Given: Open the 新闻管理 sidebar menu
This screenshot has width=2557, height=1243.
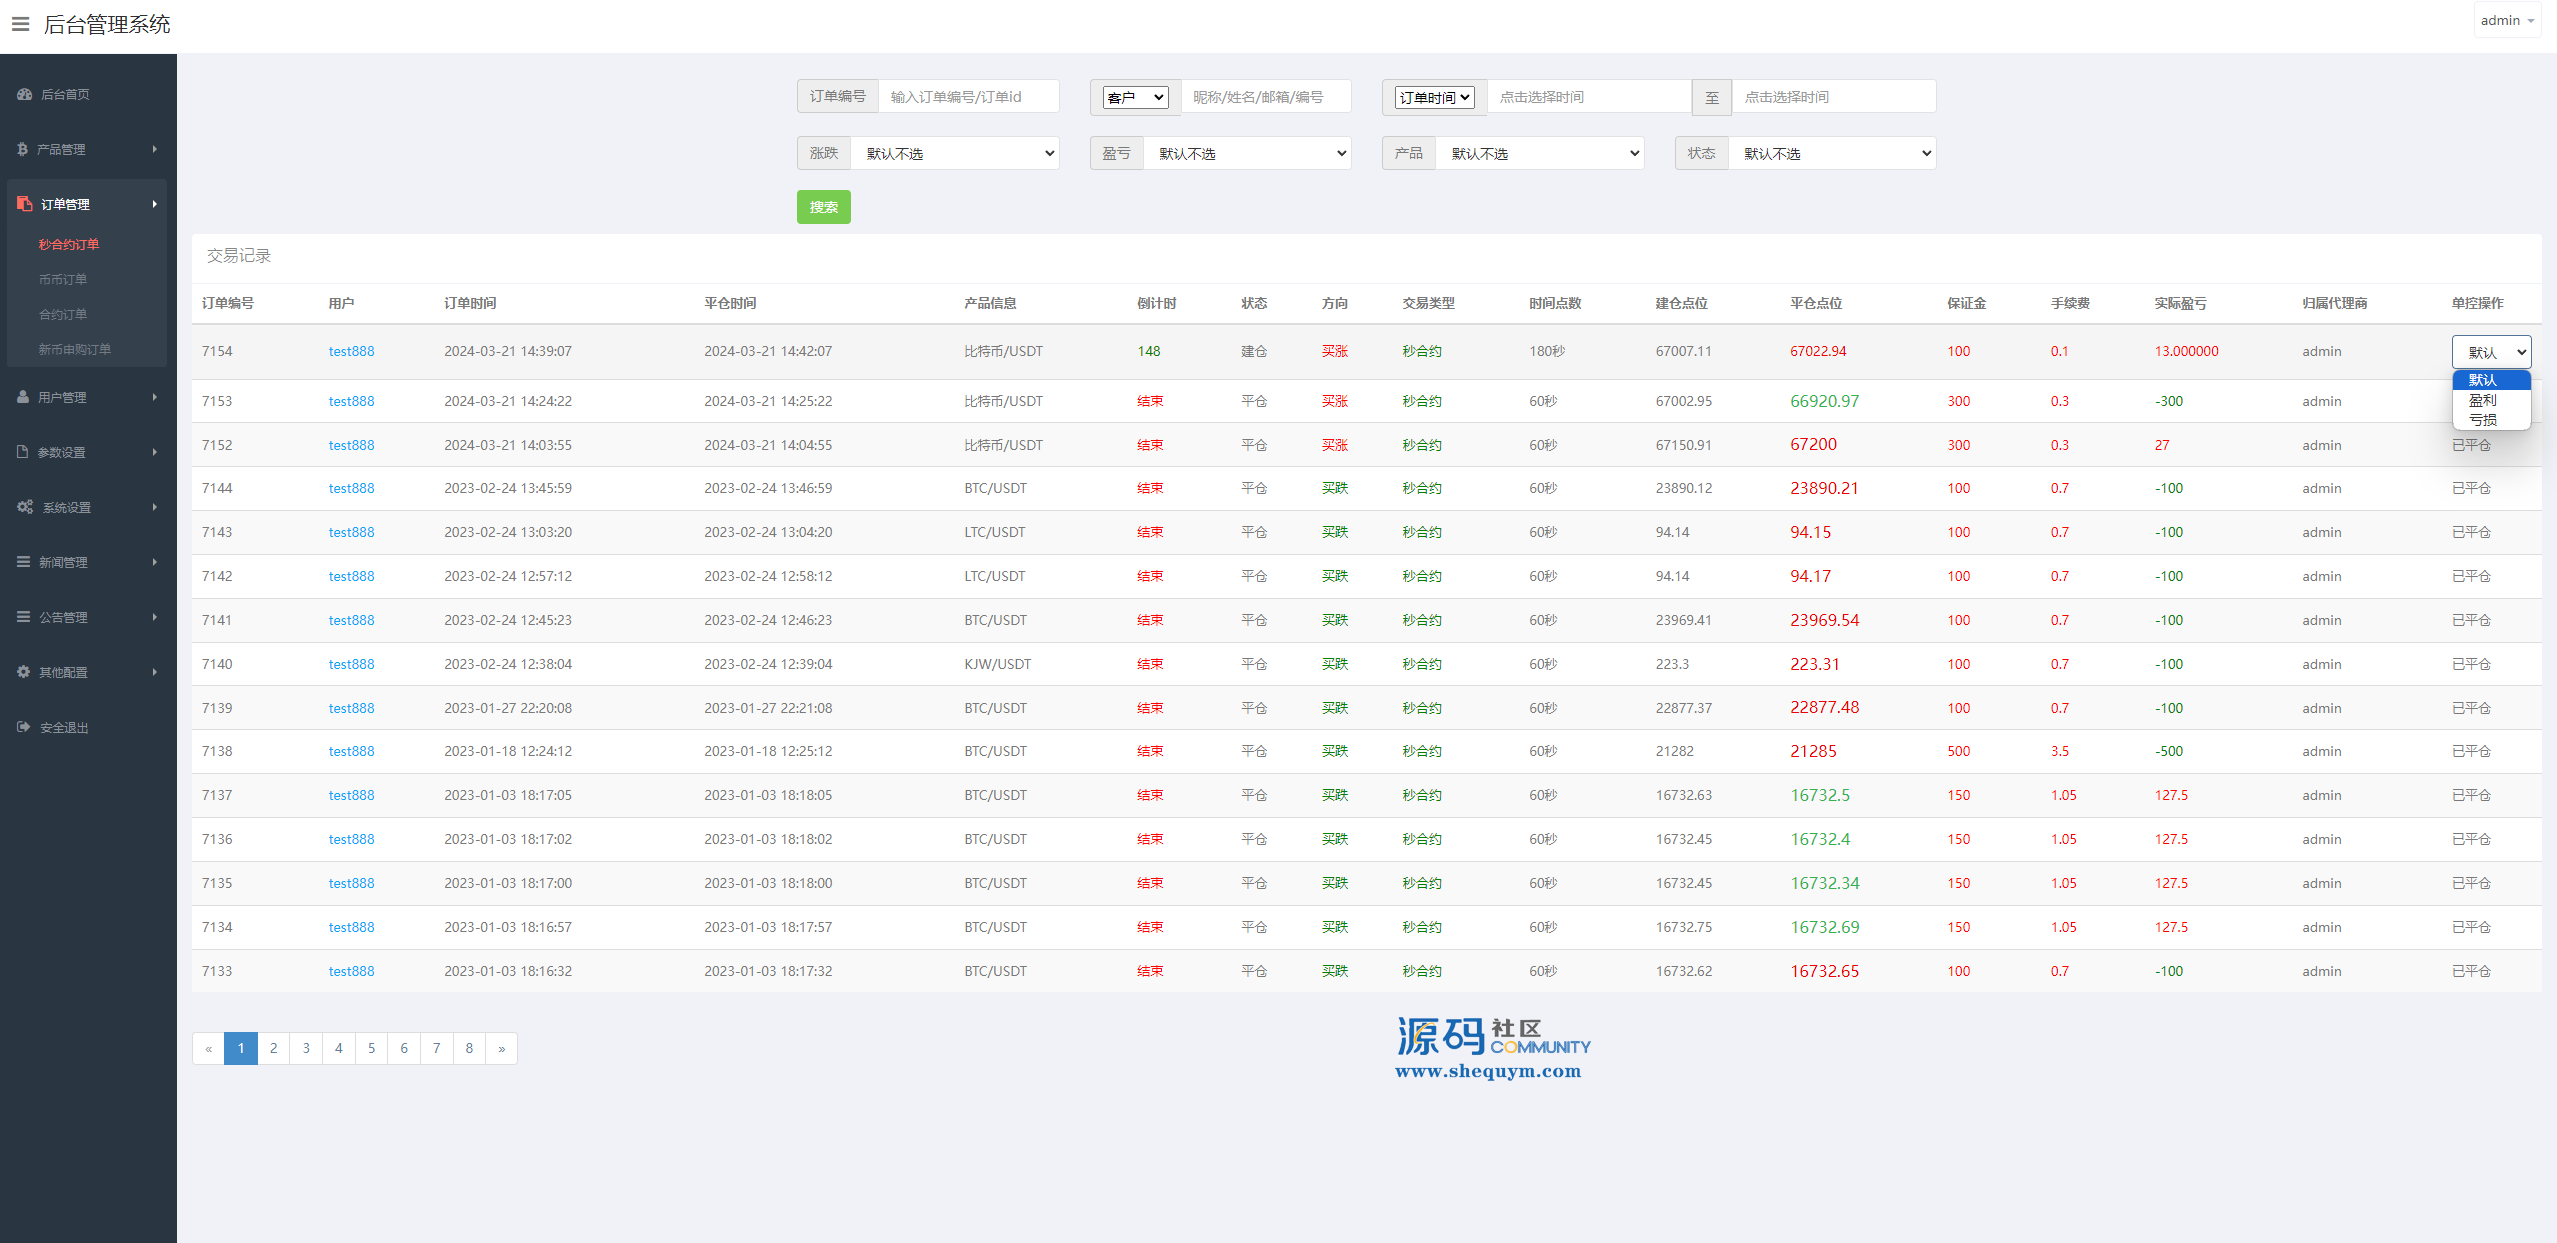Looking at the screenshot, I should tap(88, 562).
